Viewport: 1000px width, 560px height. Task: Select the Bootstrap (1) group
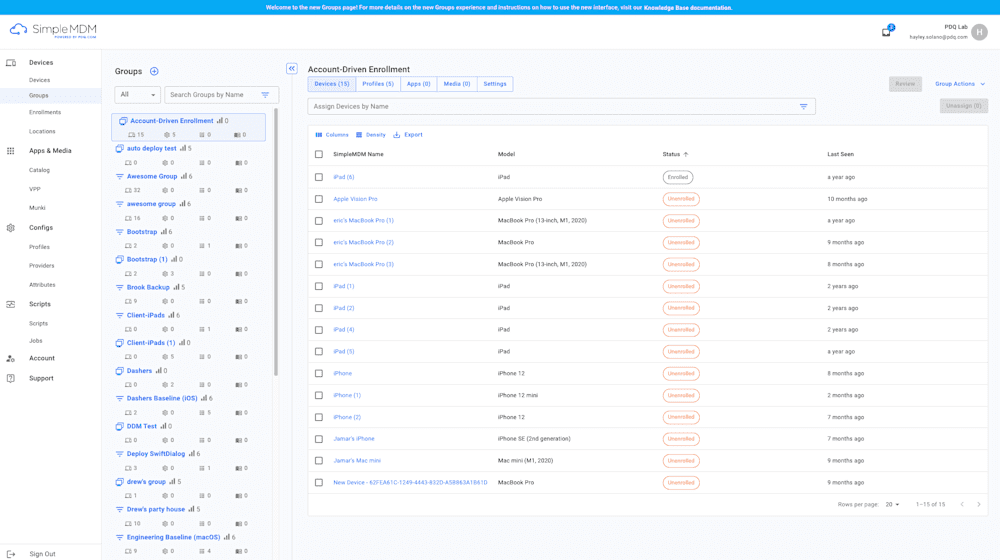[147, 260]
